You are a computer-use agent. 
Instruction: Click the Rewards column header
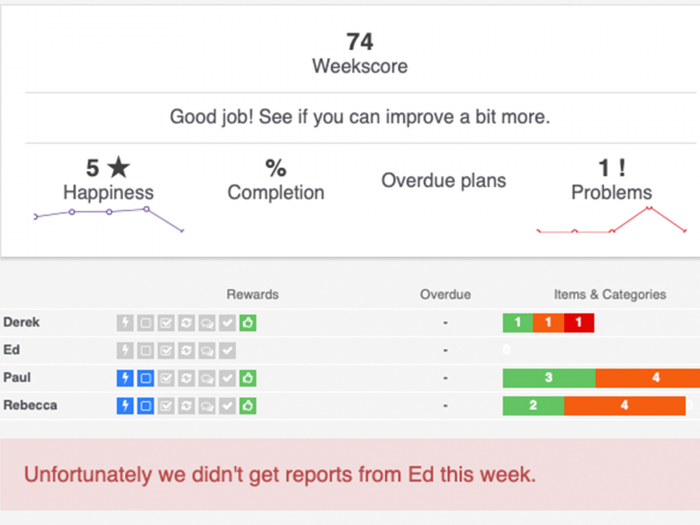253,294
